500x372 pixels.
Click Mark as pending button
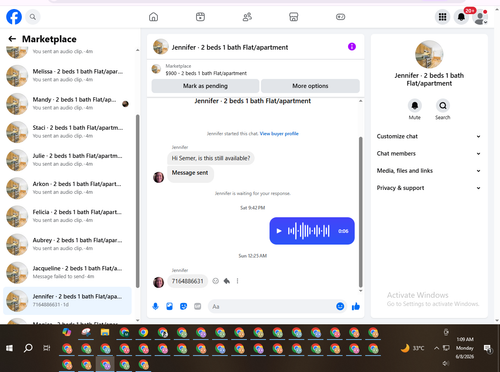[x=205, y=86]
